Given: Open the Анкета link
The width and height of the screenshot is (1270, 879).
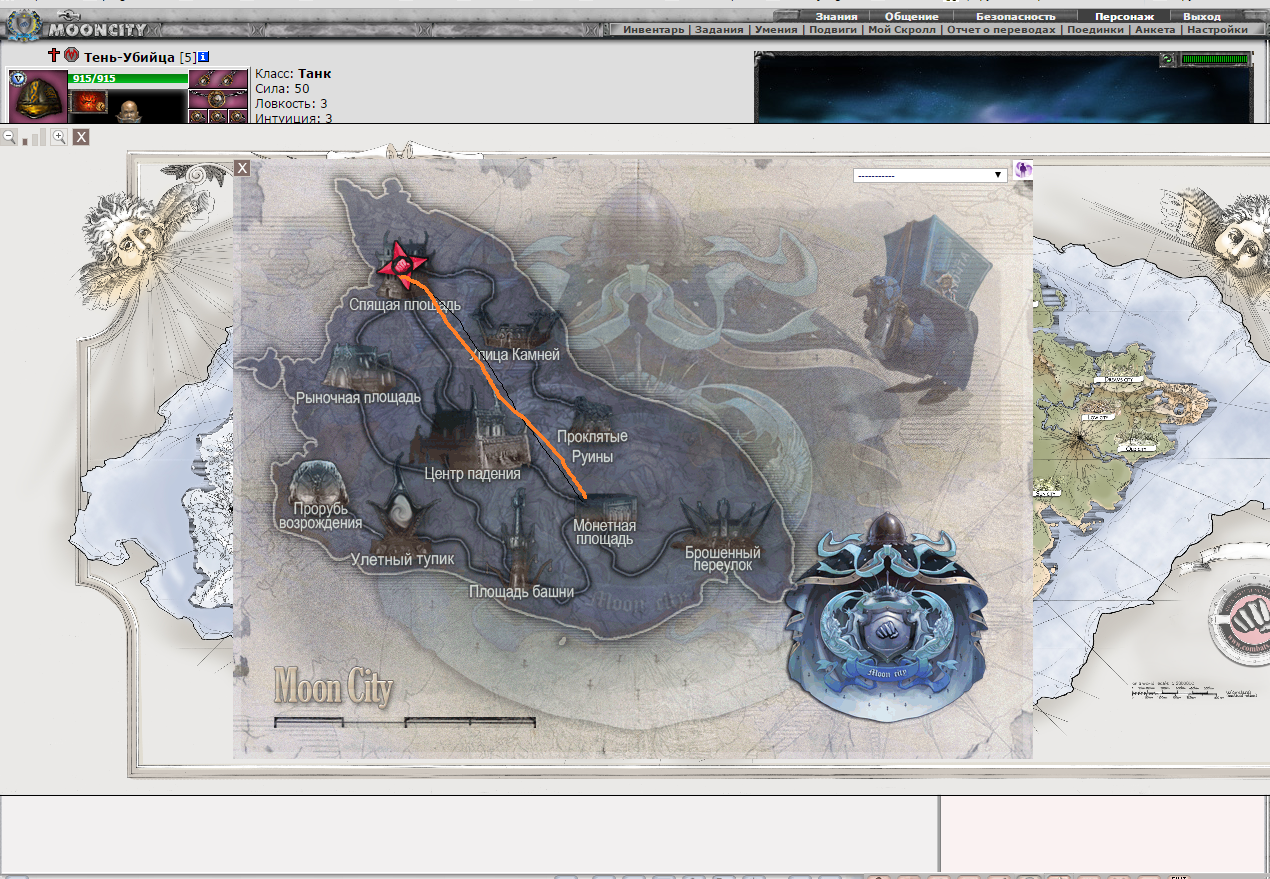Looking at the screenshot, I should [1155, 30].
